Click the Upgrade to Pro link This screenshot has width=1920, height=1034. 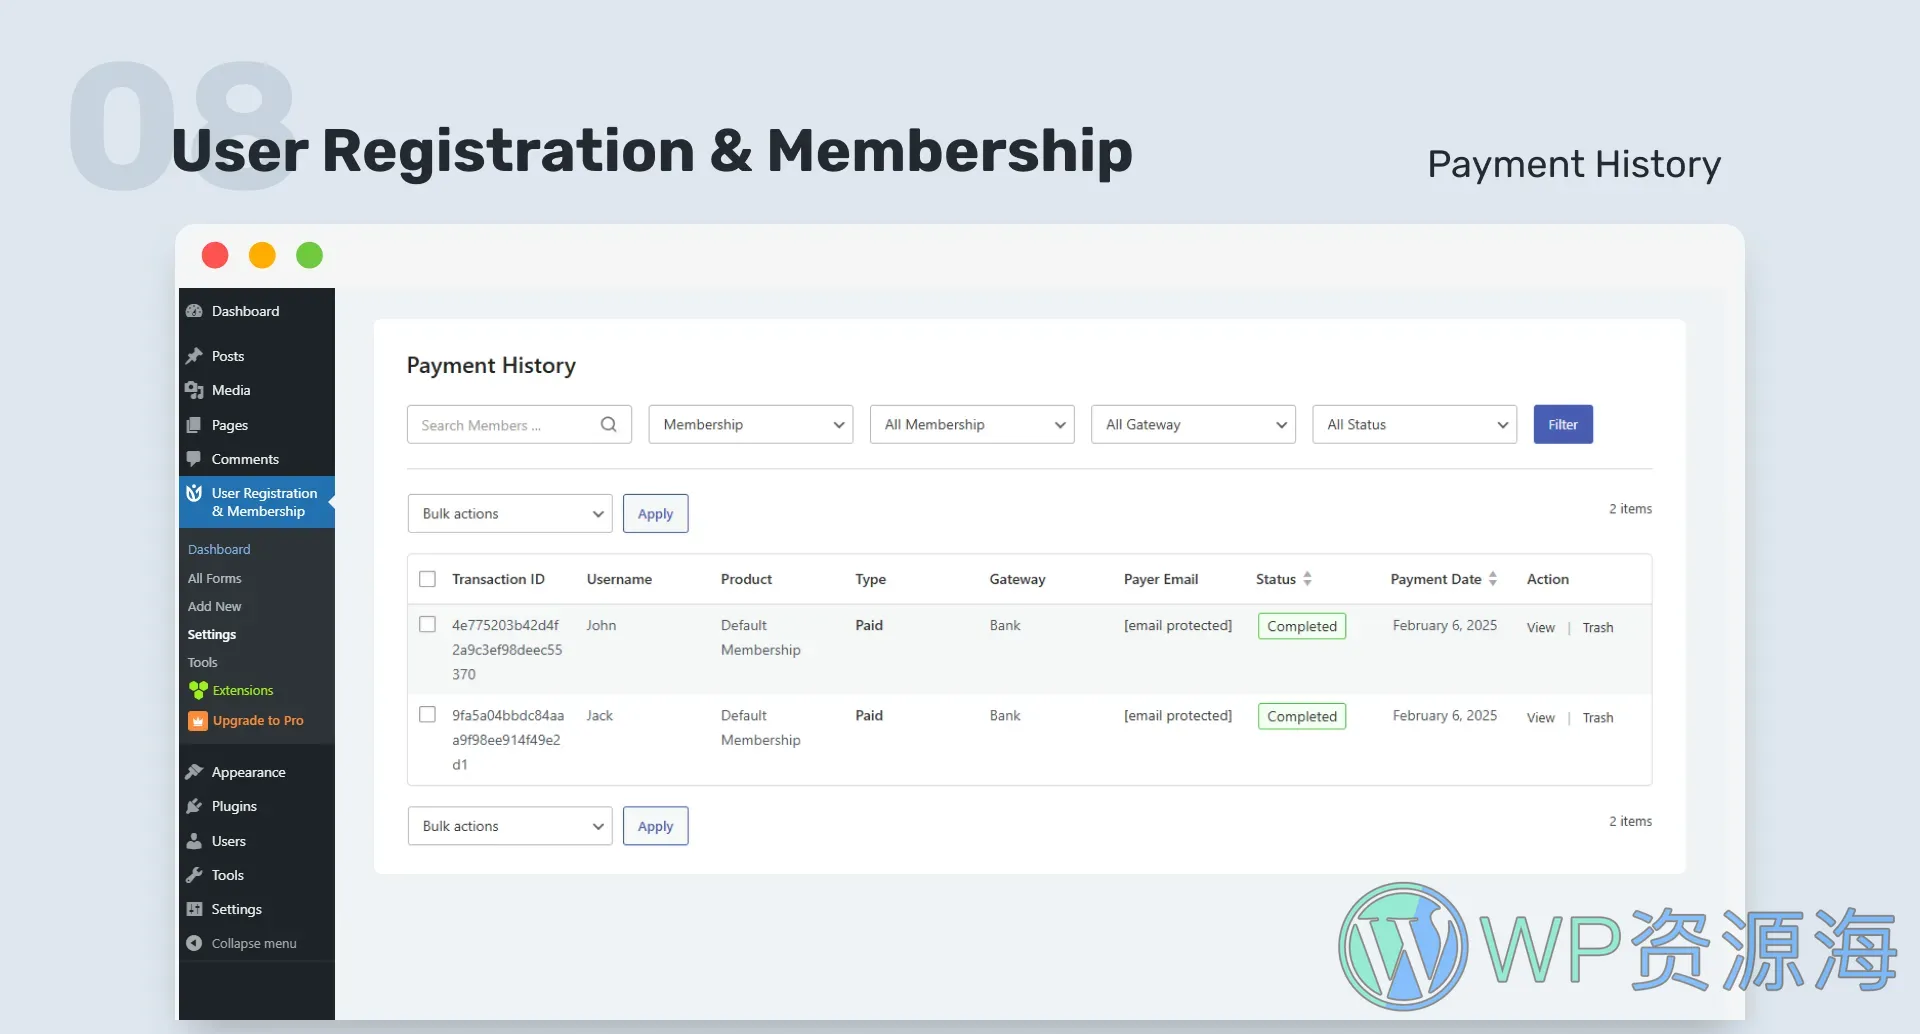click(258, 720)
